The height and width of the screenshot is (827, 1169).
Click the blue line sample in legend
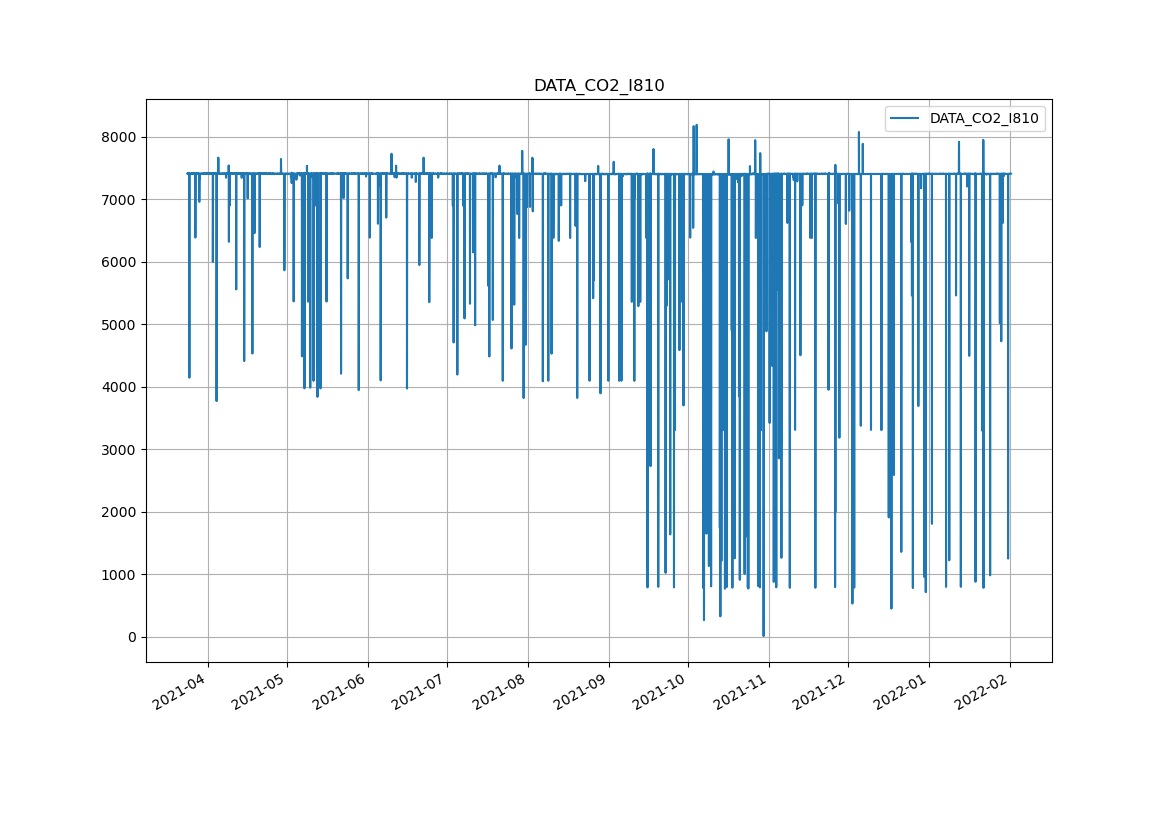pos(907,118)
